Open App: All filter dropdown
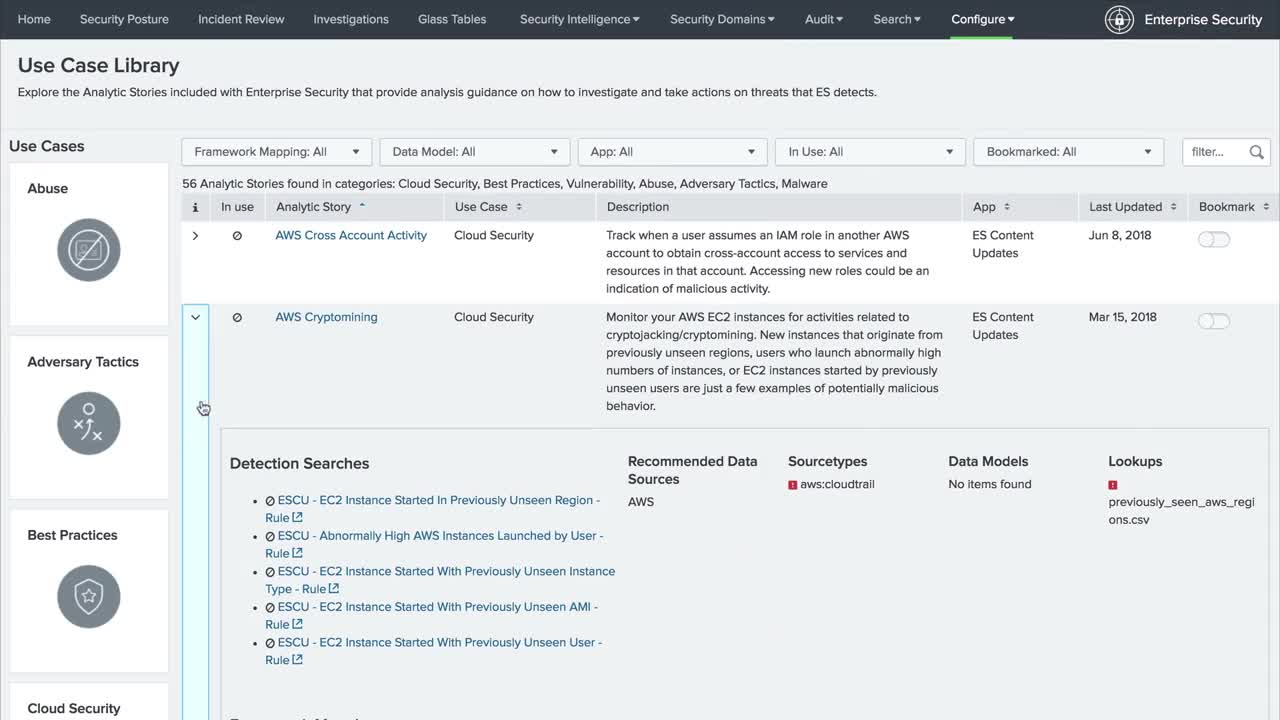 (x=673, y=152)
